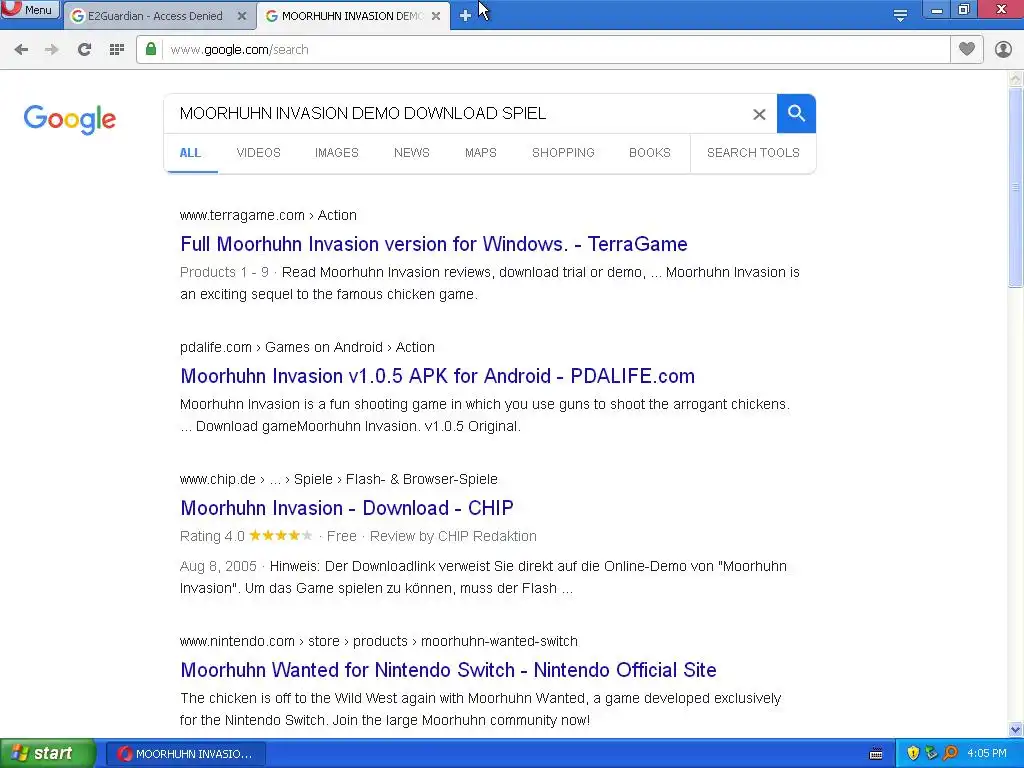
Task: Close the E2Guardian tab
Action: [x=242, y=16]
